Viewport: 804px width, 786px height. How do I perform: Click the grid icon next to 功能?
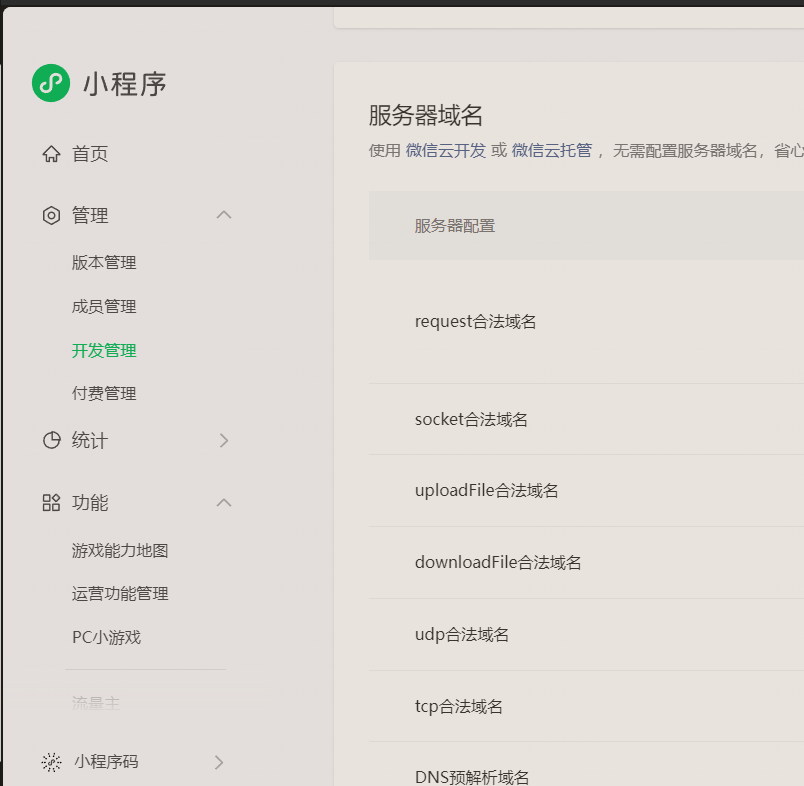click(x=50, y=503)
